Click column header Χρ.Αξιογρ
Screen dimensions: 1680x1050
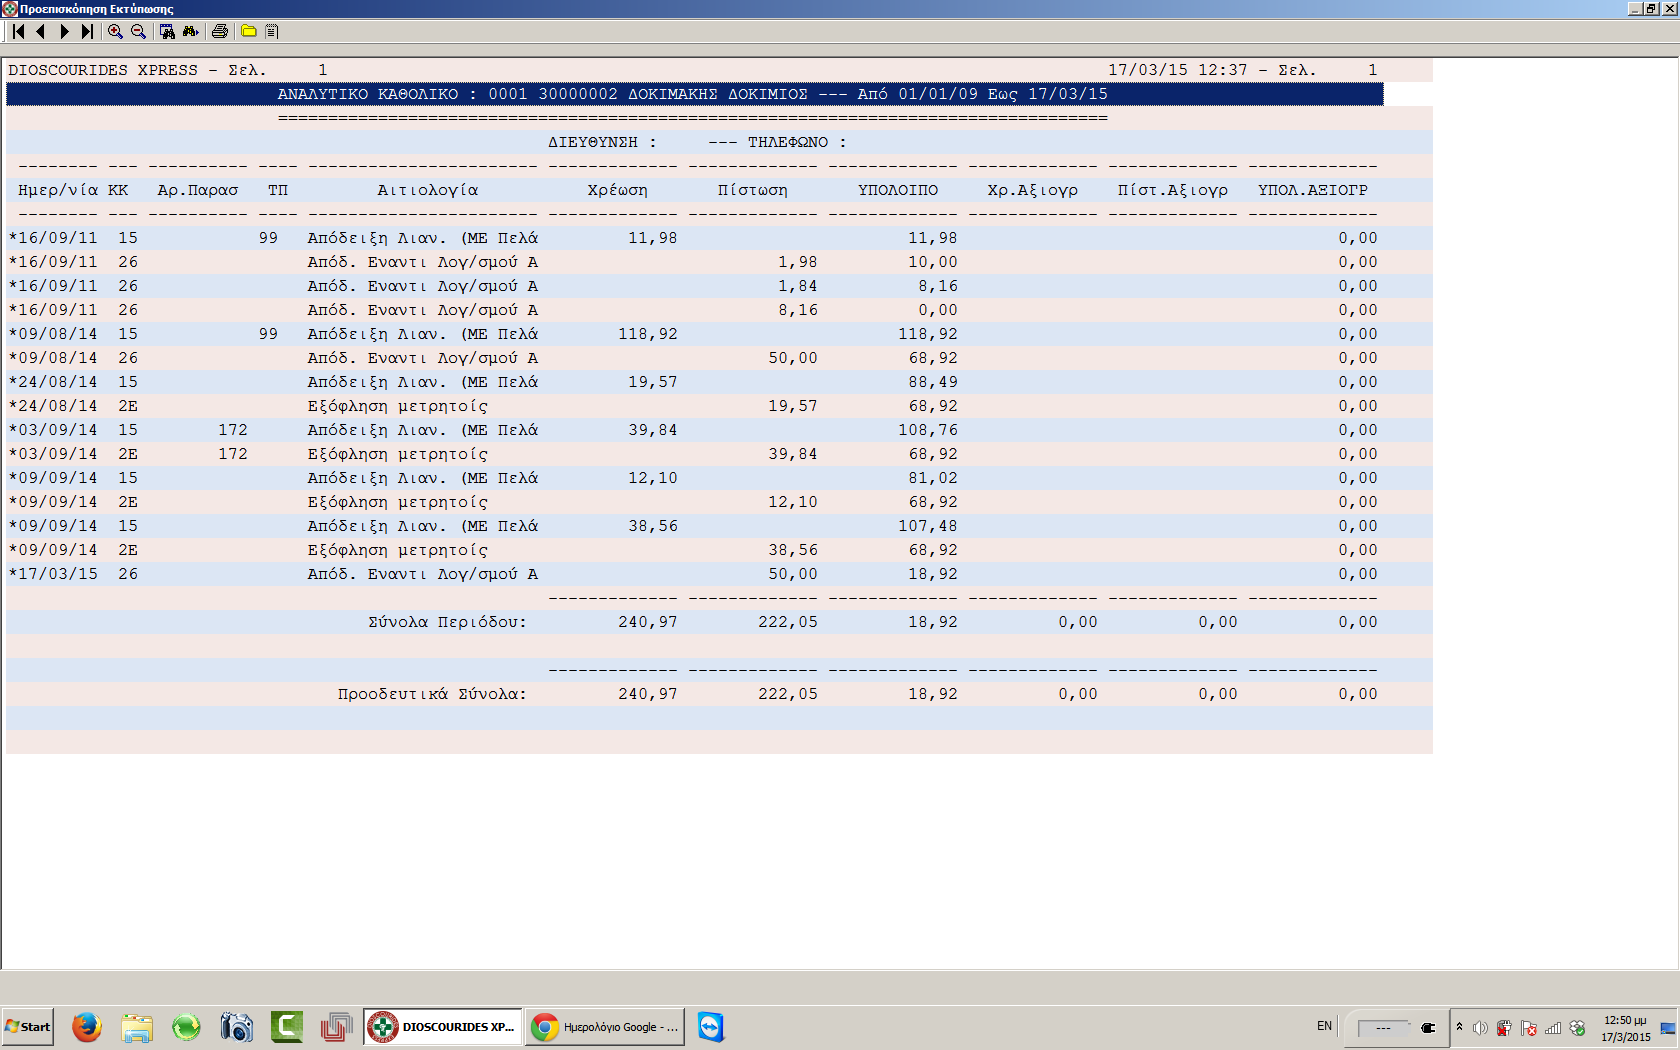(x=1033, y=190)
